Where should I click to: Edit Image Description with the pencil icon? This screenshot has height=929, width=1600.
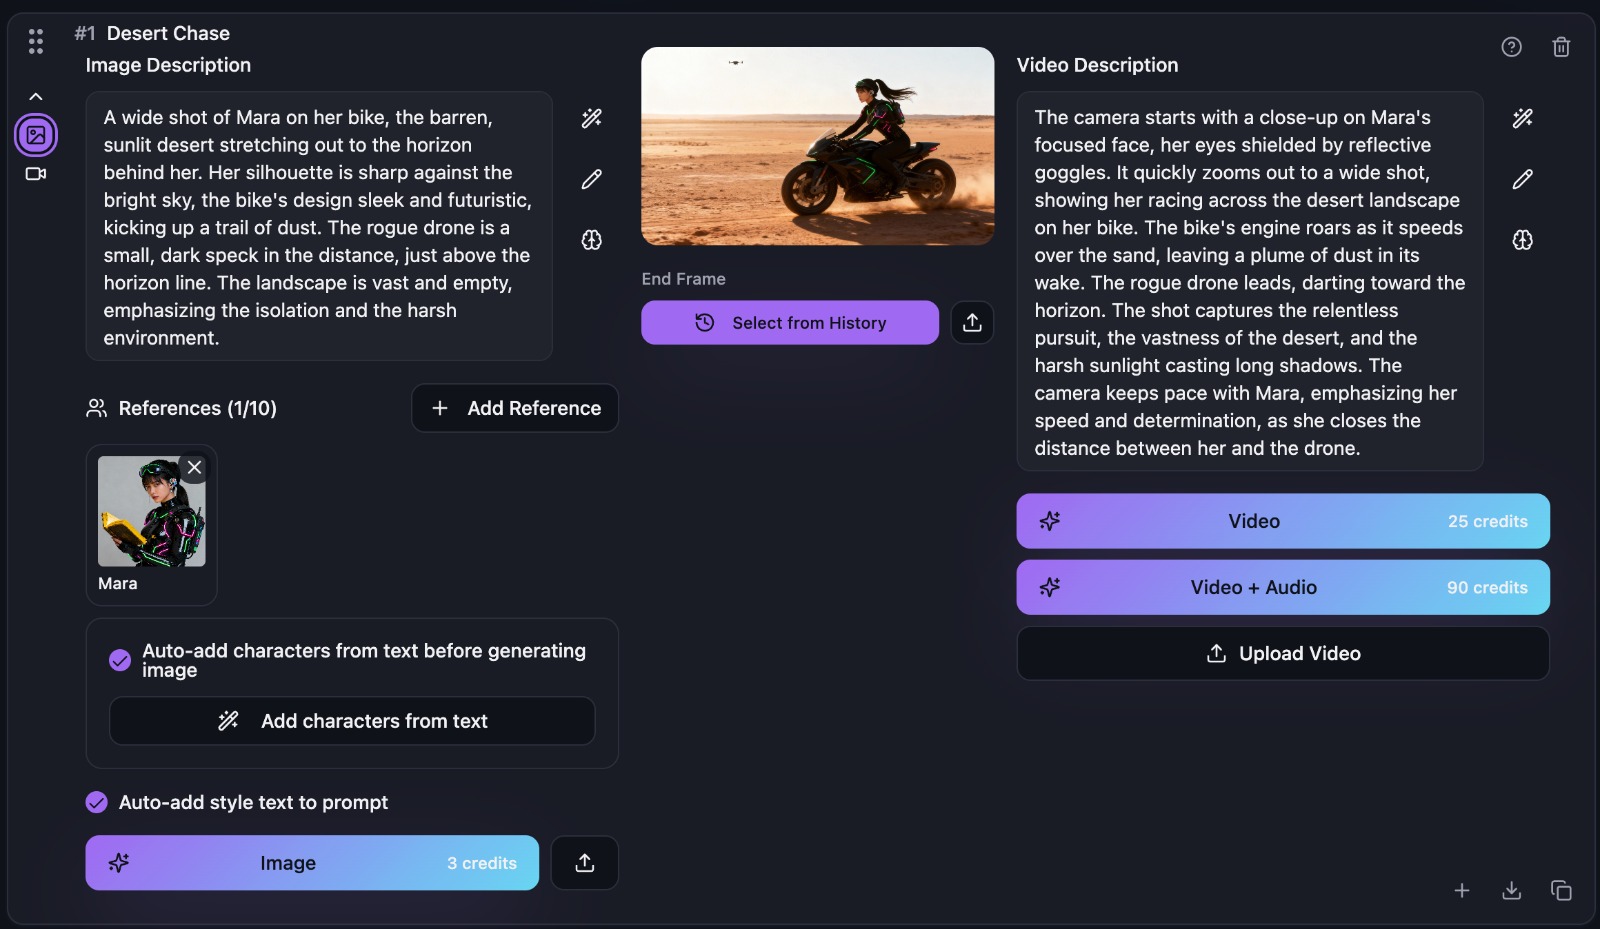(x=592, y=179)
